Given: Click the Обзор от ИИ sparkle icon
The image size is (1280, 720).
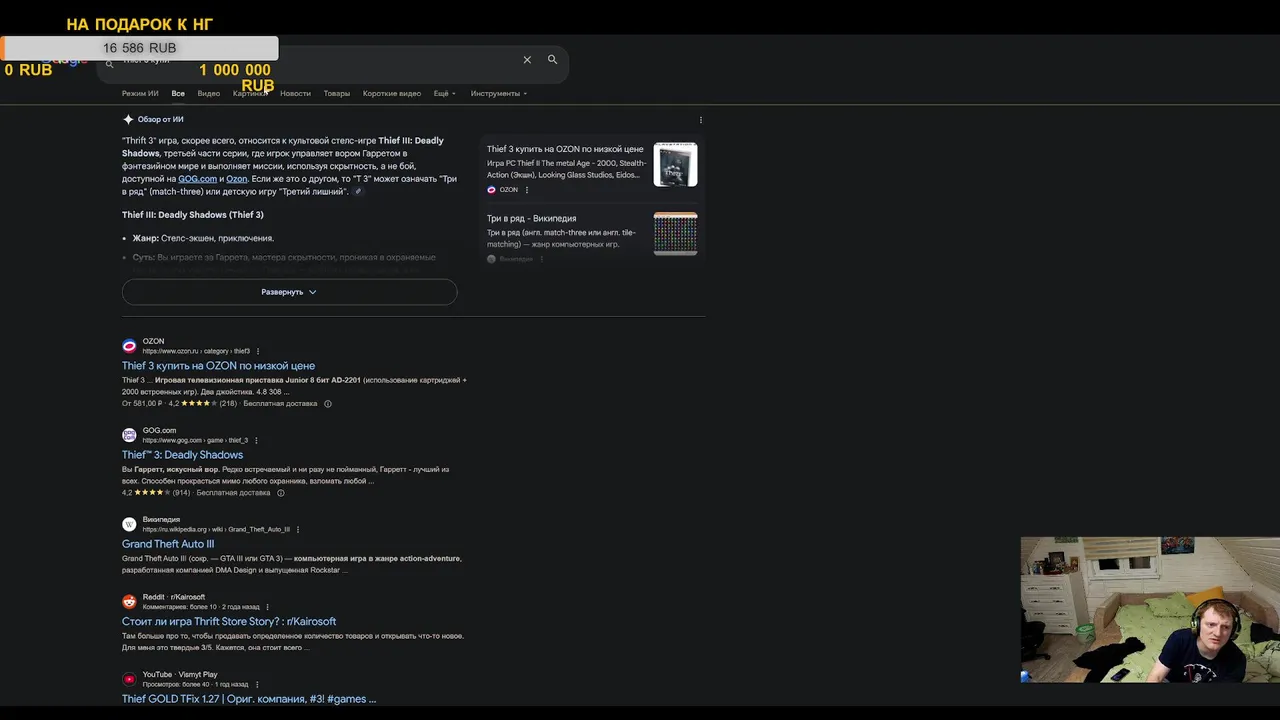Looking at the screenshot, I should pyautogui.click(x=128, y=119).
